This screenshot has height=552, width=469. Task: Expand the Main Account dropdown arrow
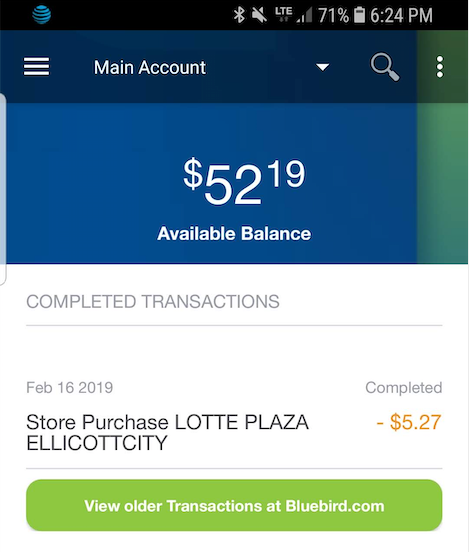point(323,67)
